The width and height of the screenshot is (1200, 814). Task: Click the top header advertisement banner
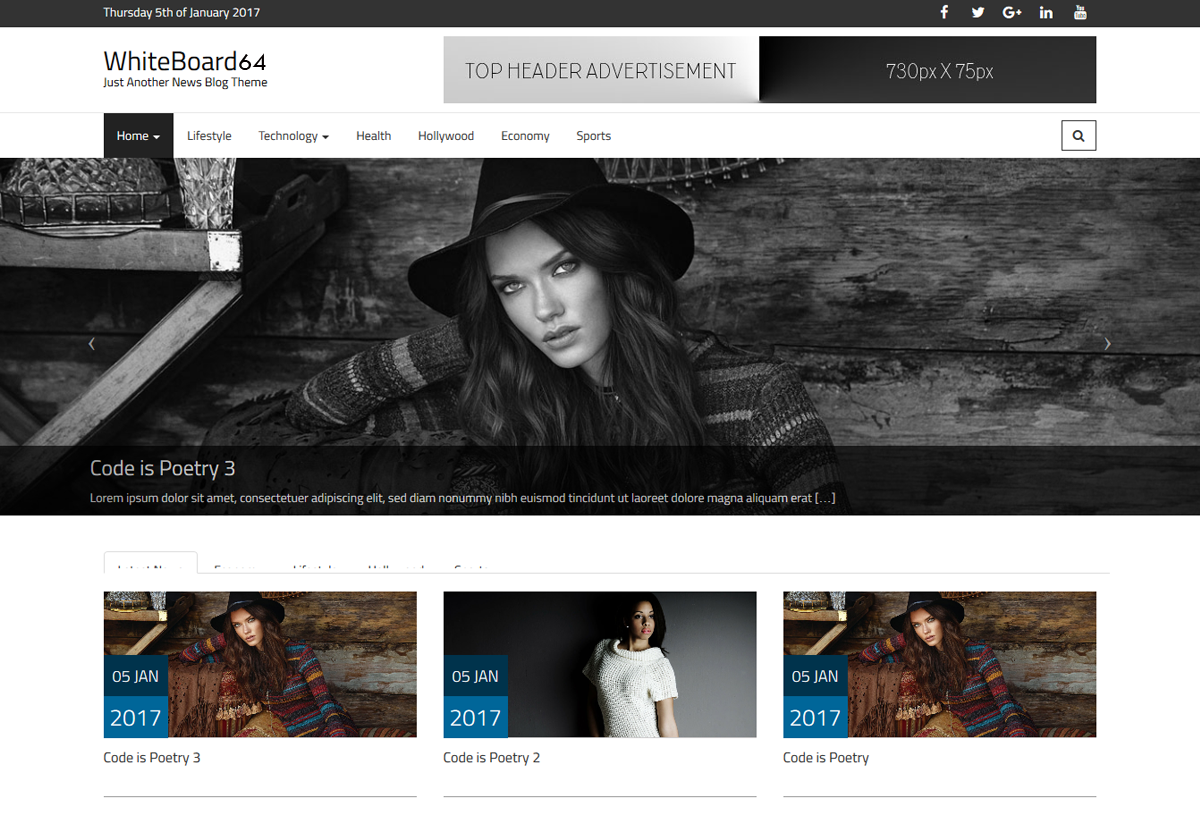(x=769, y=70)
